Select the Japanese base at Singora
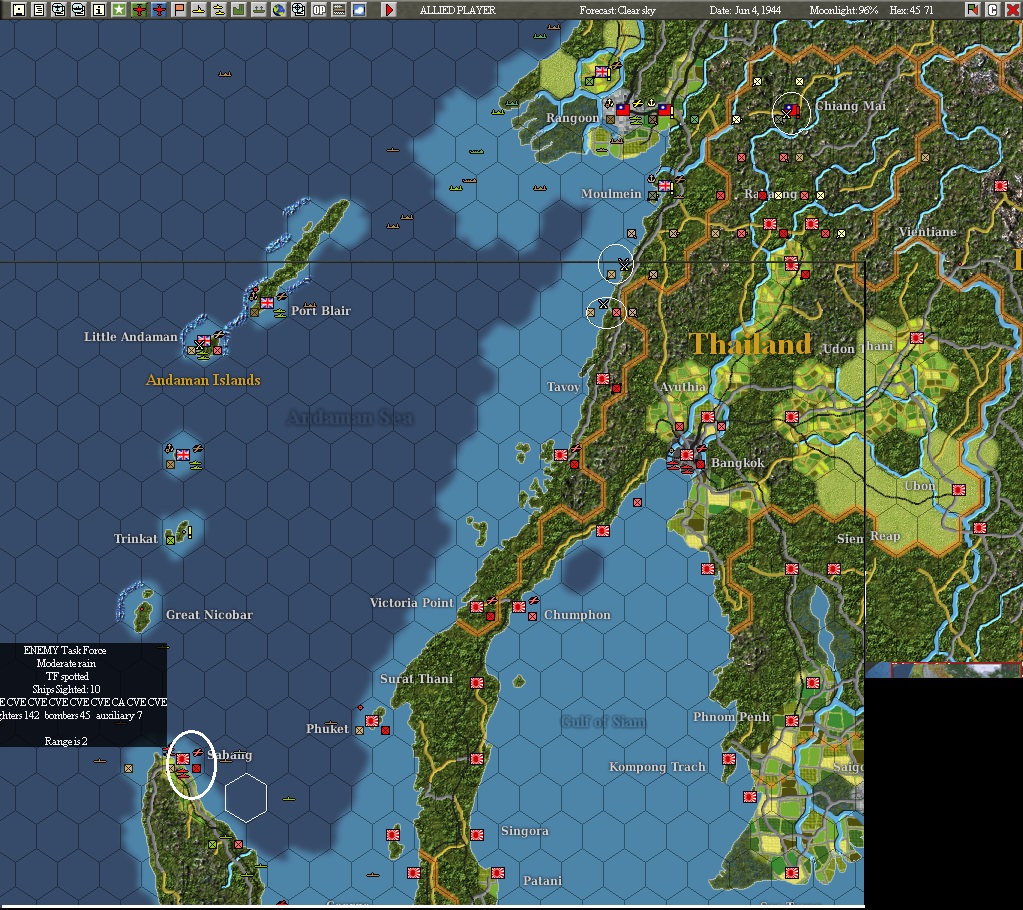Image resolution: width=1023 pixels, height=910 pixels. pyautogui.click(x=477, y=834)
